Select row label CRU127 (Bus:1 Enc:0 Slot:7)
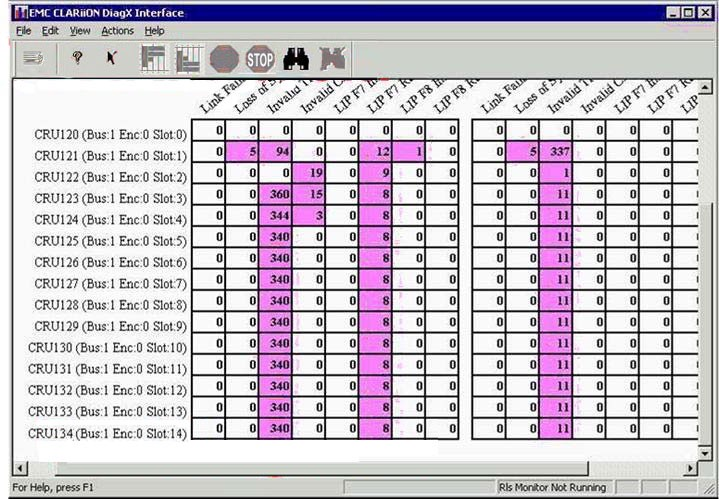The height and width of the screenshot is (499, 719). [x=111, y=284]
